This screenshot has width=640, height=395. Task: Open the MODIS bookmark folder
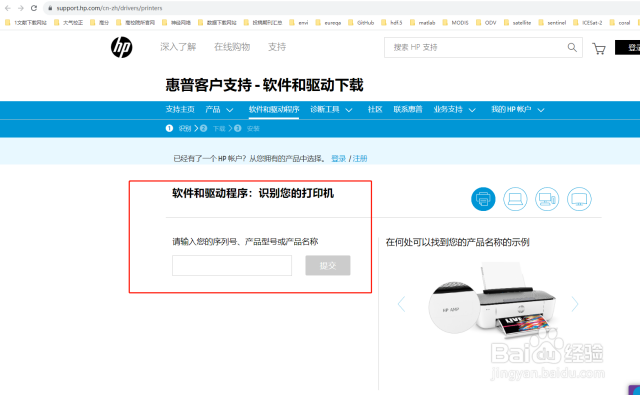(x=456, y=23)
